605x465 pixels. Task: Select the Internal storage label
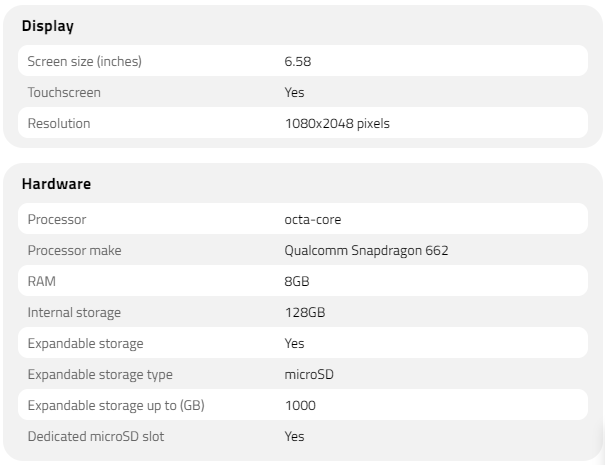[x=74, y=312]
